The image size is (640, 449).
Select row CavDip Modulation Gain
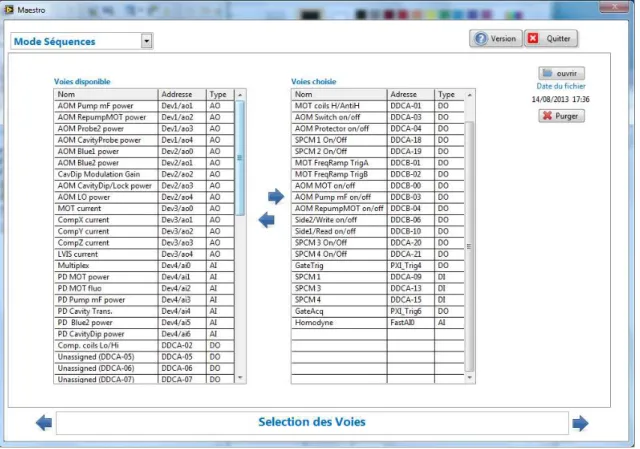click(x=144, y=174)
